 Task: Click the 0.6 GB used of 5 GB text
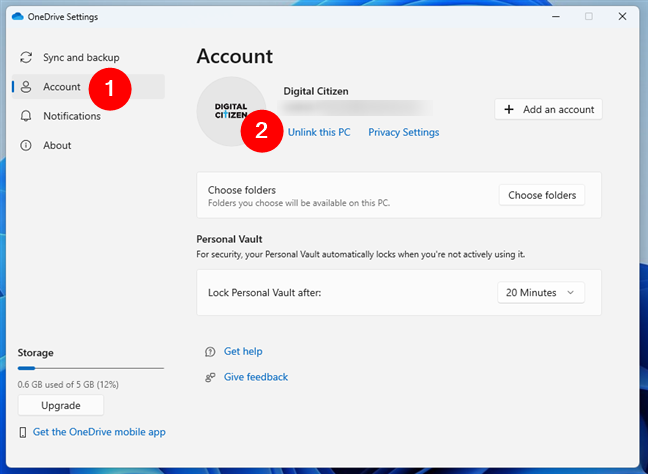coord(68,385)
